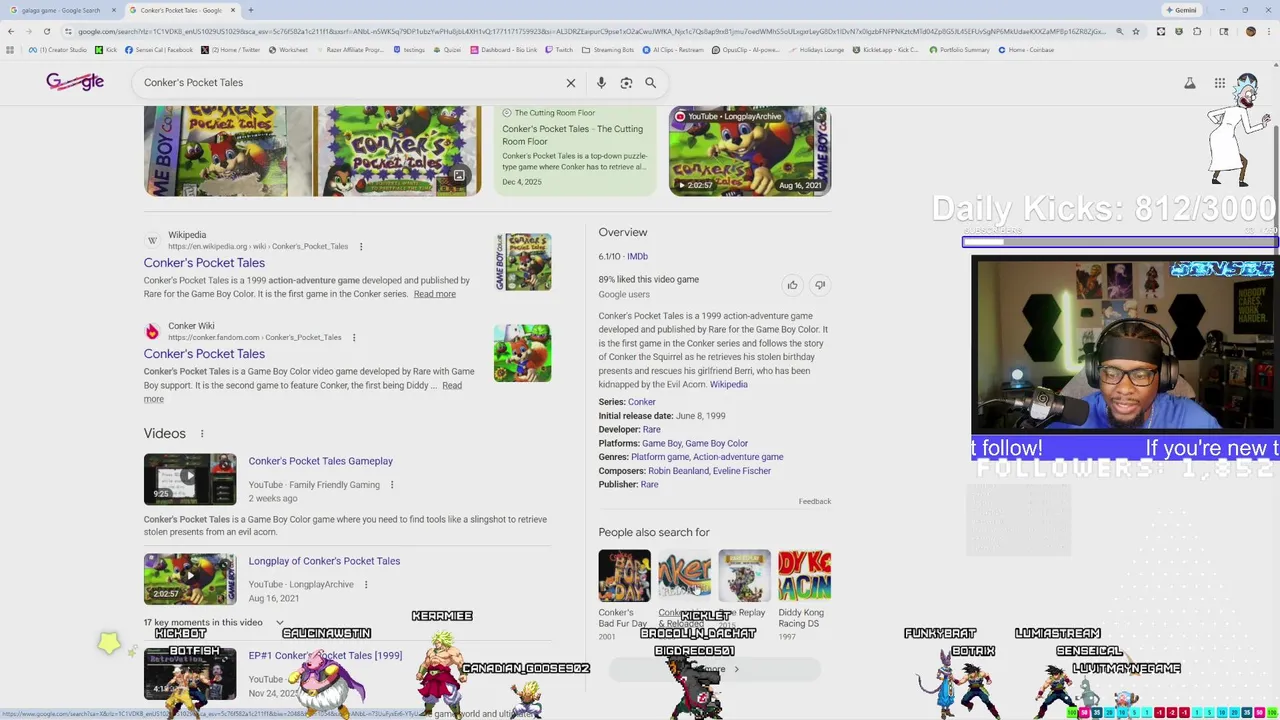Reload the page in the browser
1280x720 pixels.
(x=46, y=31)
